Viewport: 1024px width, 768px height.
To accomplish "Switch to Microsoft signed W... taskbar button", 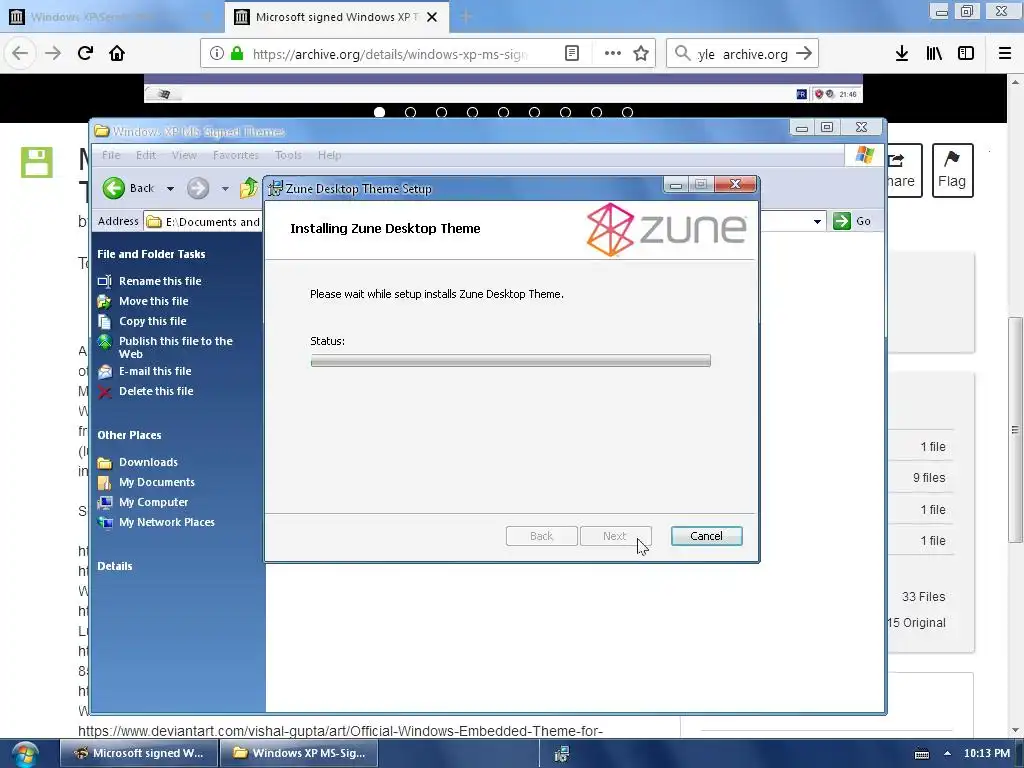I will click(x=138, y=753).
